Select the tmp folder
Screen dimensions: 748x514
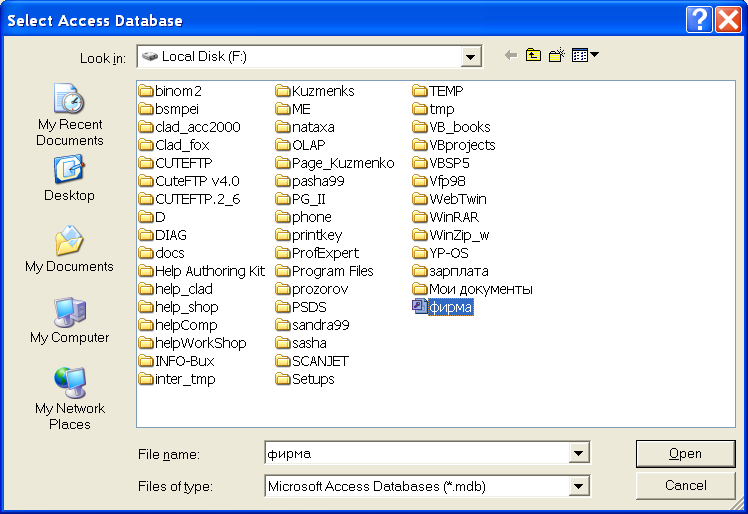433,109
